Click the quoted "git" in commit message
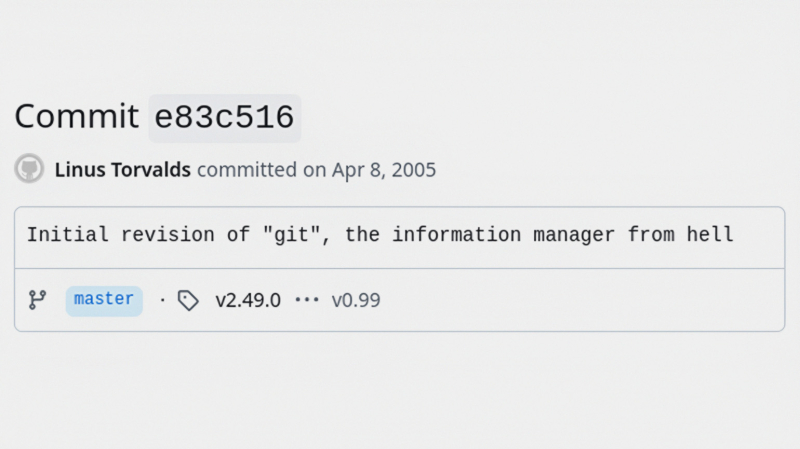Image resolution: width=800 pixels, height=449 pixels. [297, 235]
